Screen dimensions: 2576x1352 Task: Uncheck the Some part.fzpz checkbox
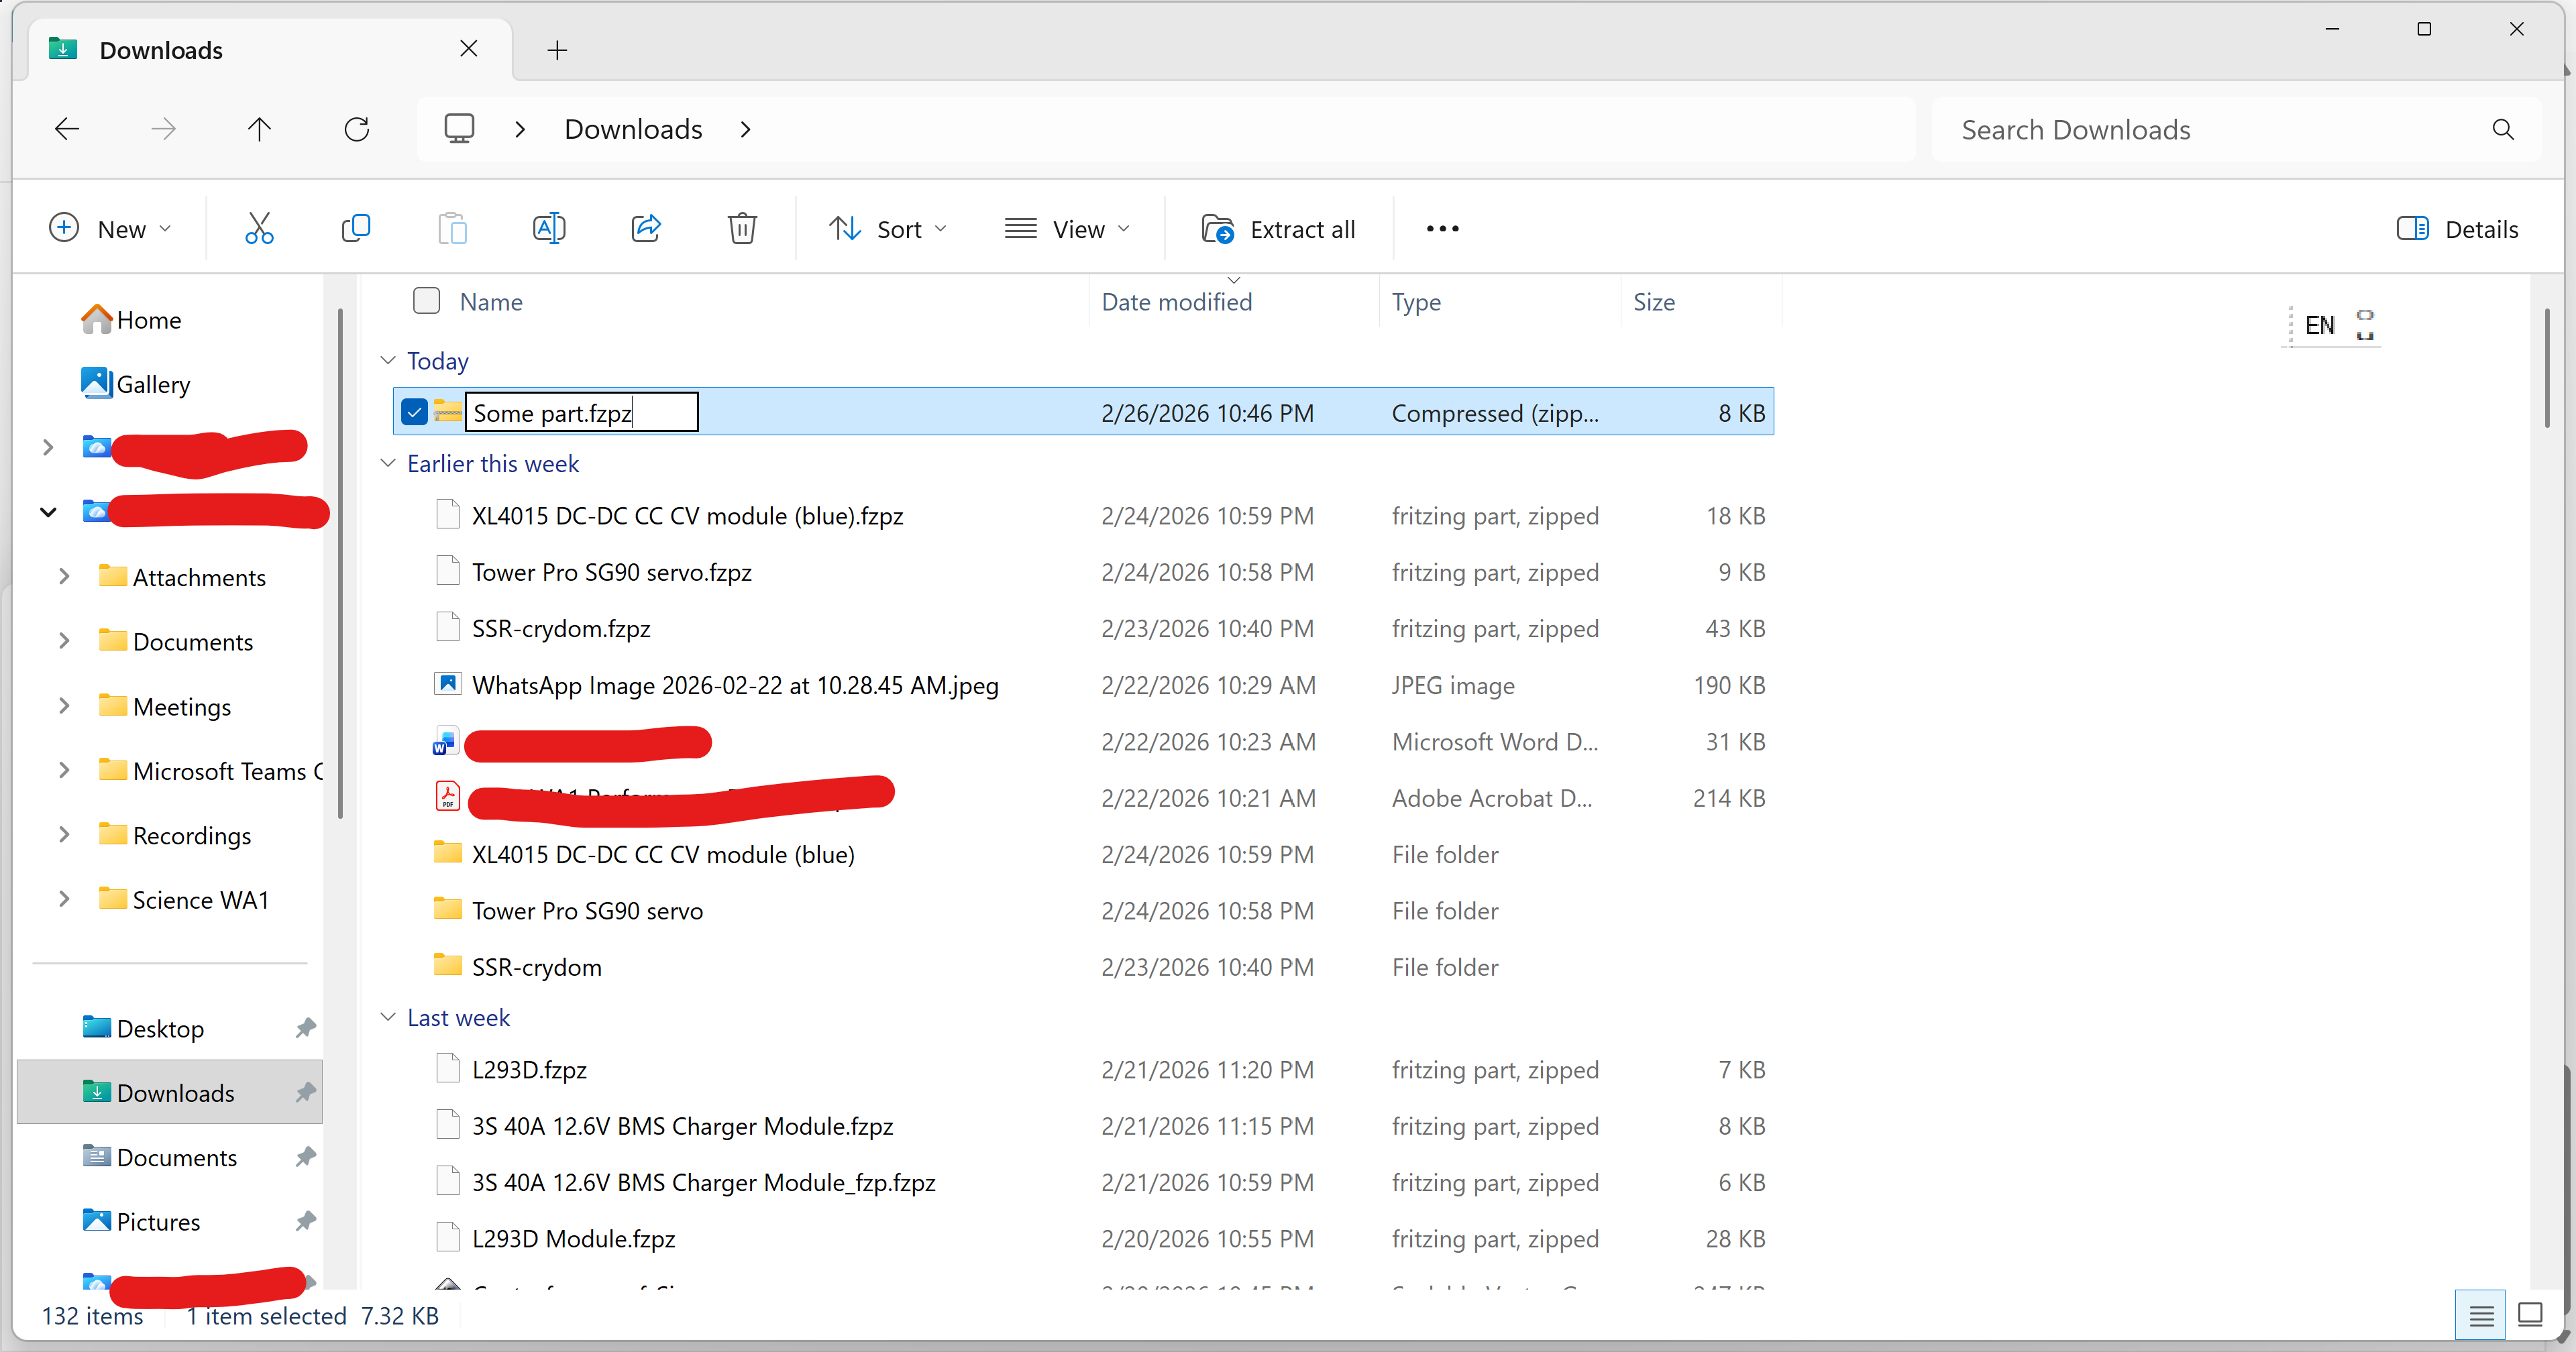pos(414,412)
